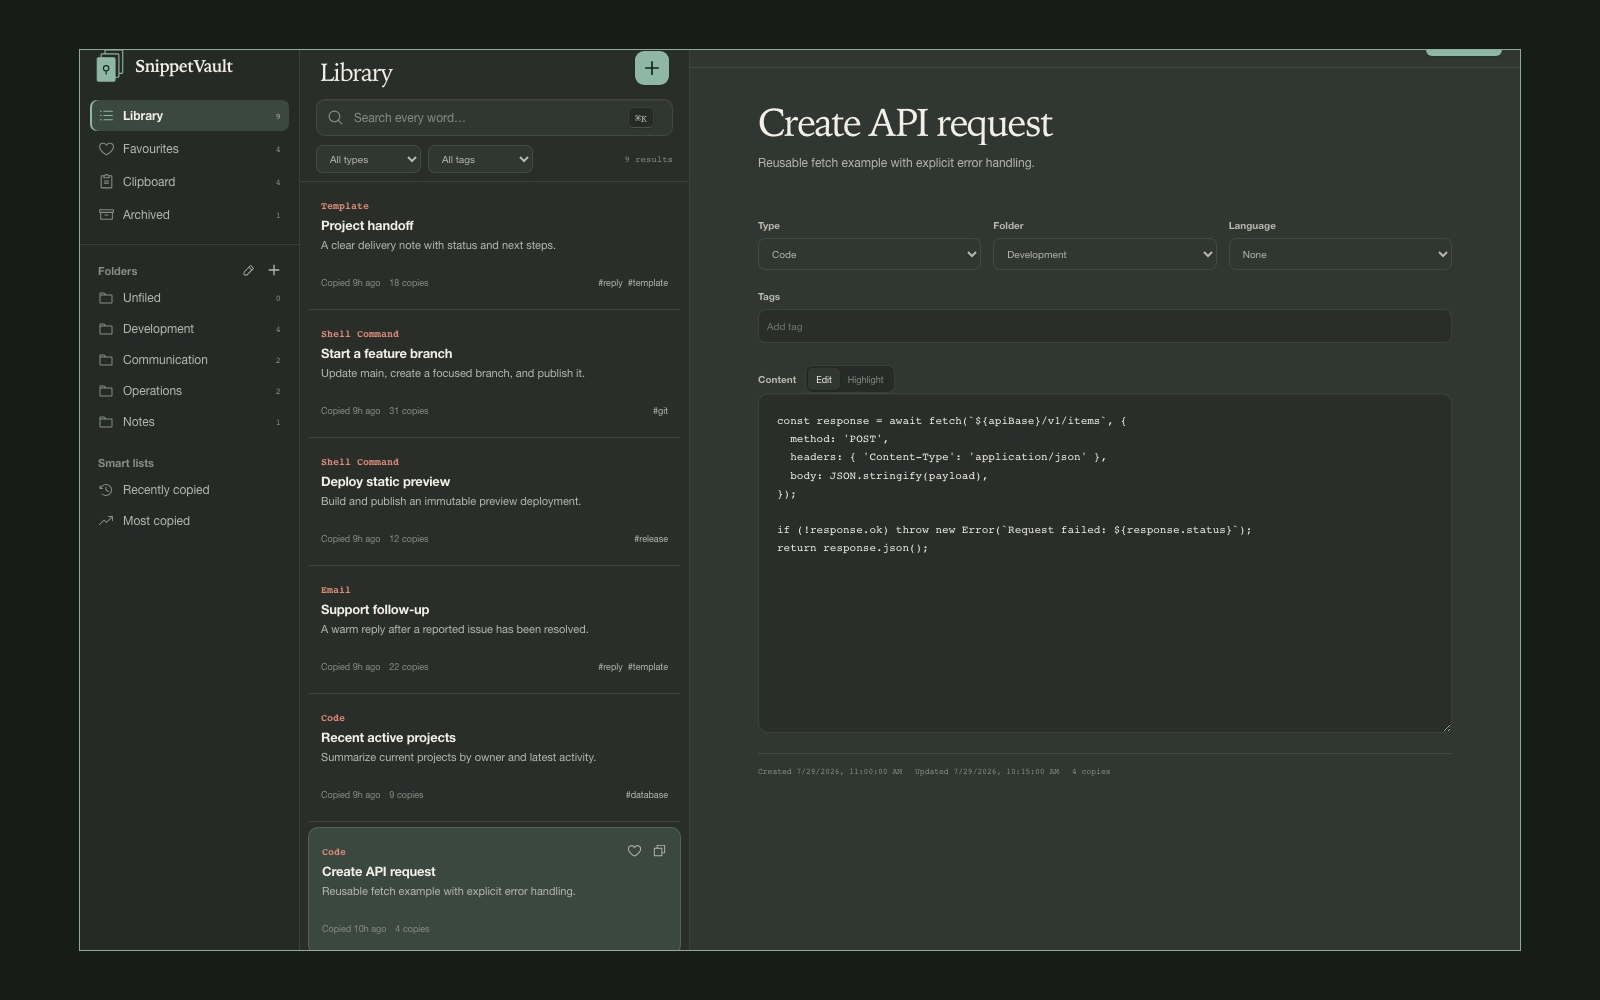This screenshot has height=1000, width=1600.
Task: Click the #database tag
Action: 647,795
